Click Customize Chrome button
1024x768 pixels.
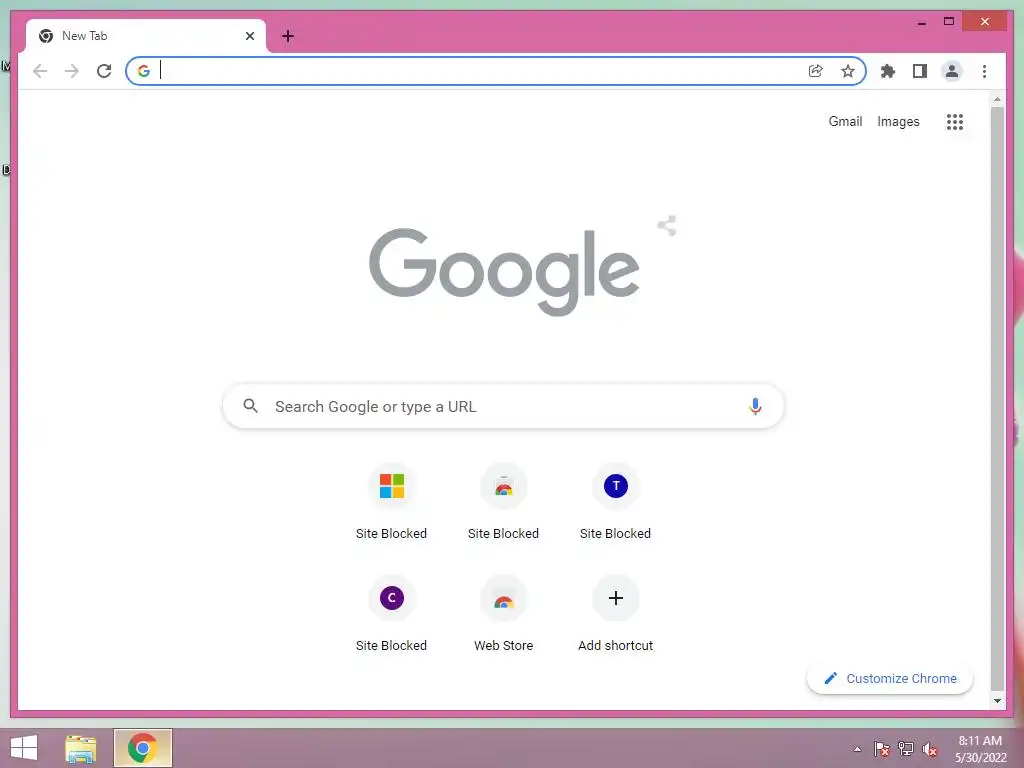click(889, 679)
